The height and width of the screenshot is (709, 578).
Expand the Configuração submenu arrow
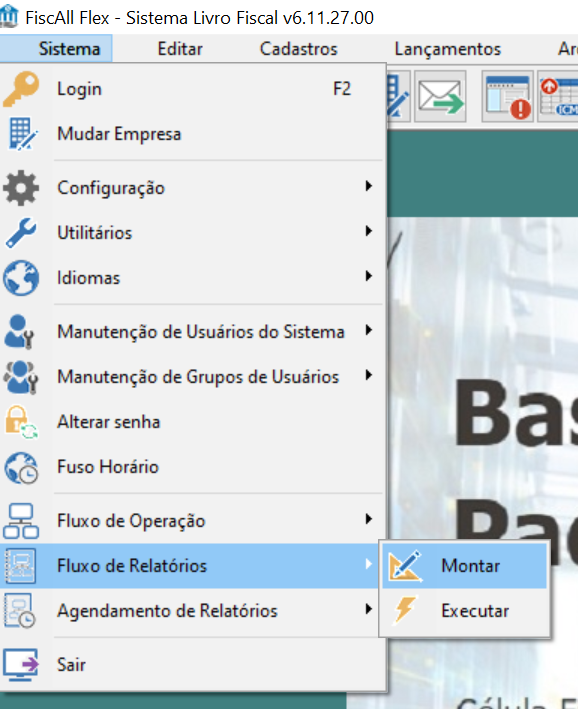(369, 186)
